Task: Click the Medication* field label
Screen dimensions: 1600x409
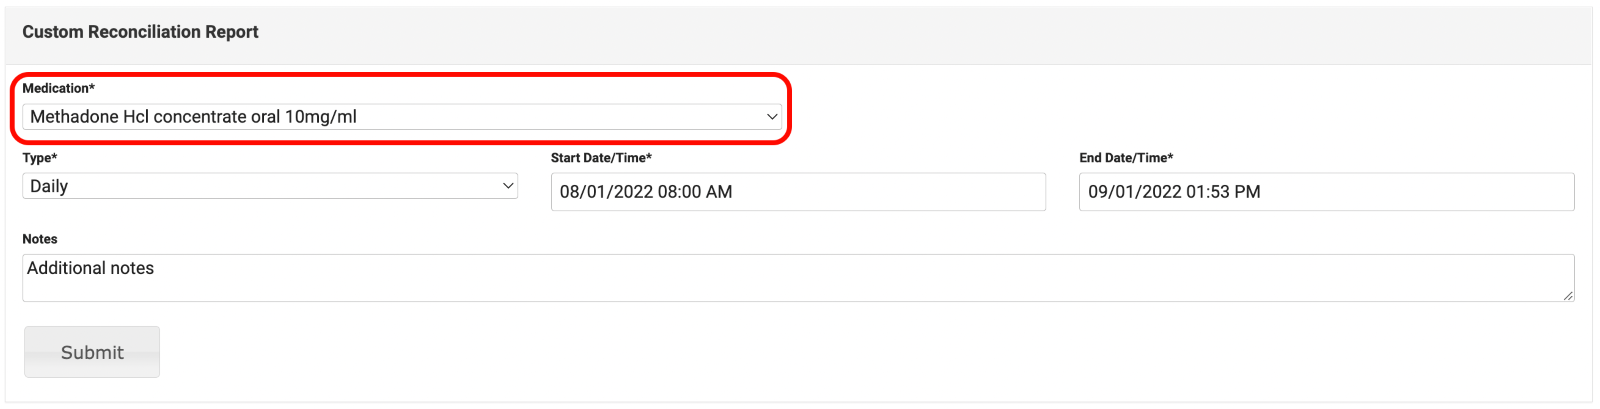Action: coord(59,88)
